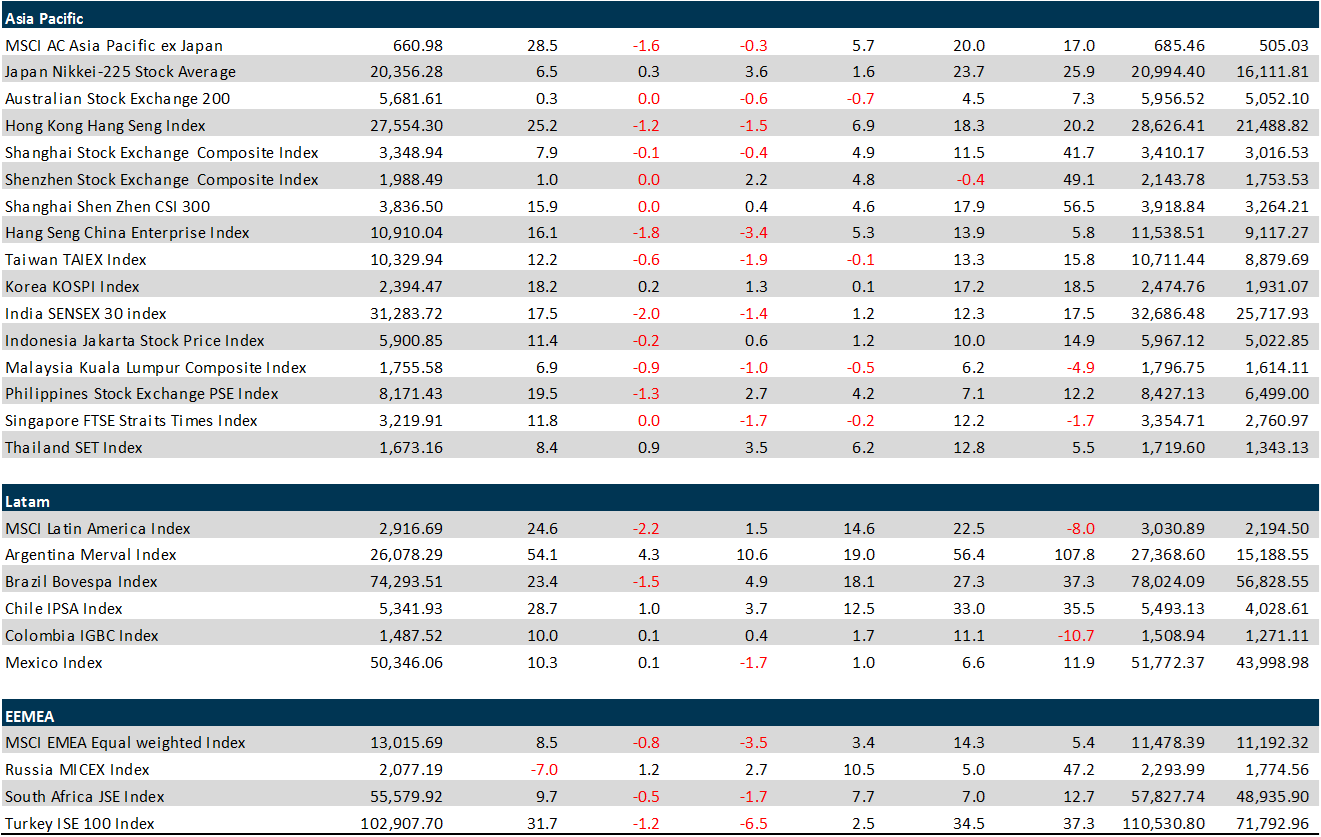1321x837 pixels.
Task: Click Indonesia Jakarta Stock Price Index label
Action: 135,341
